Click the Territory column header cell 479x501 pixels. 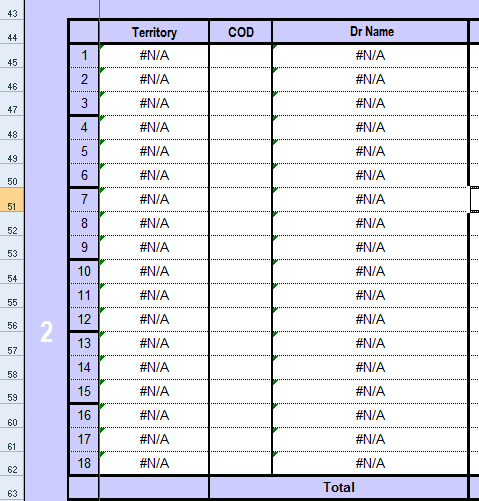[154, 32]
